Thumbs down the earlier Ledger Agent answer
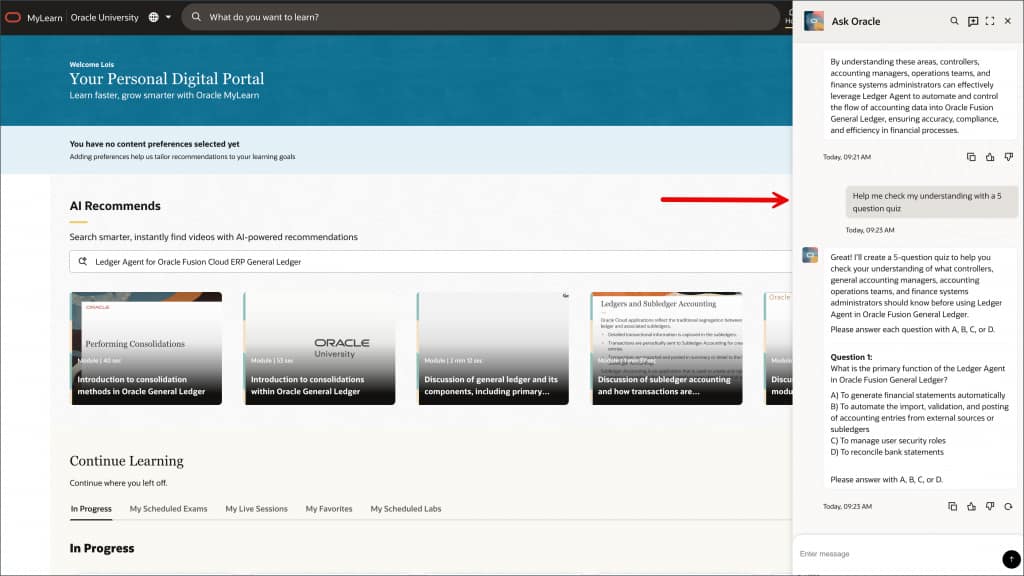 (1008, 157)
